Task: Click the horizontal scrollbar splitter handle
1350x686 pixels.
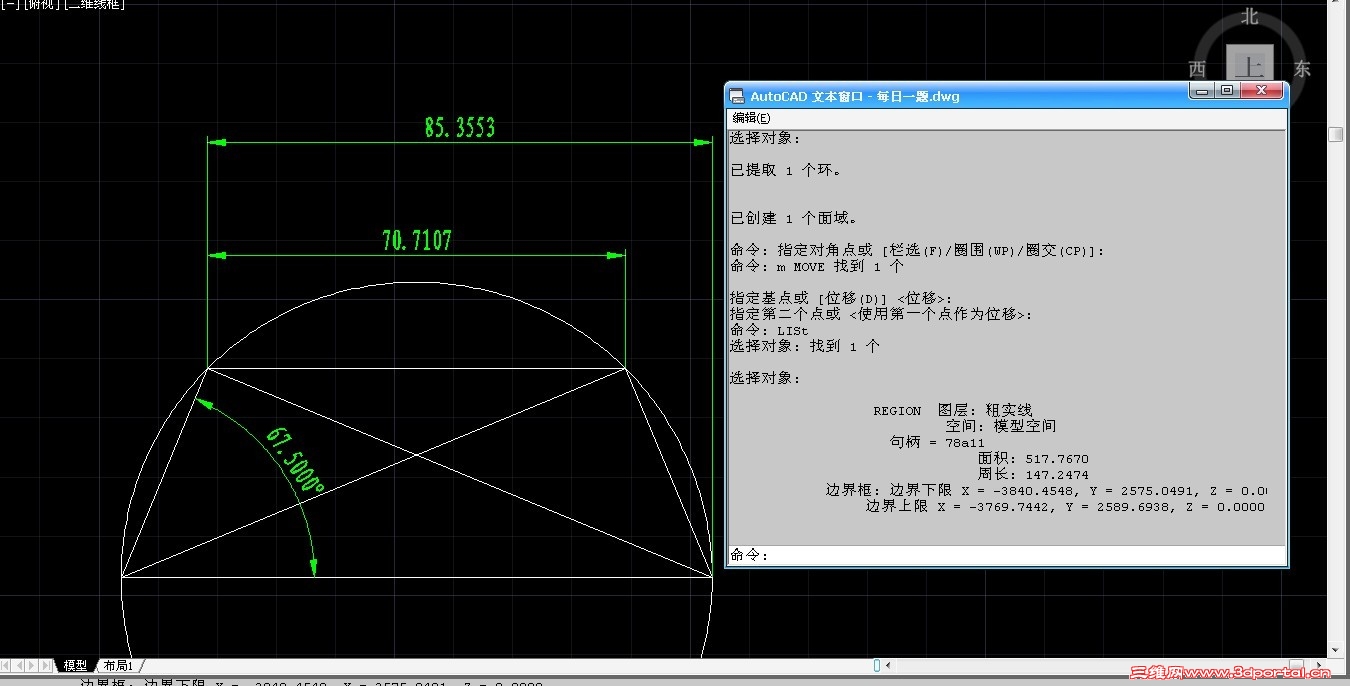Action: click(877, 665)
